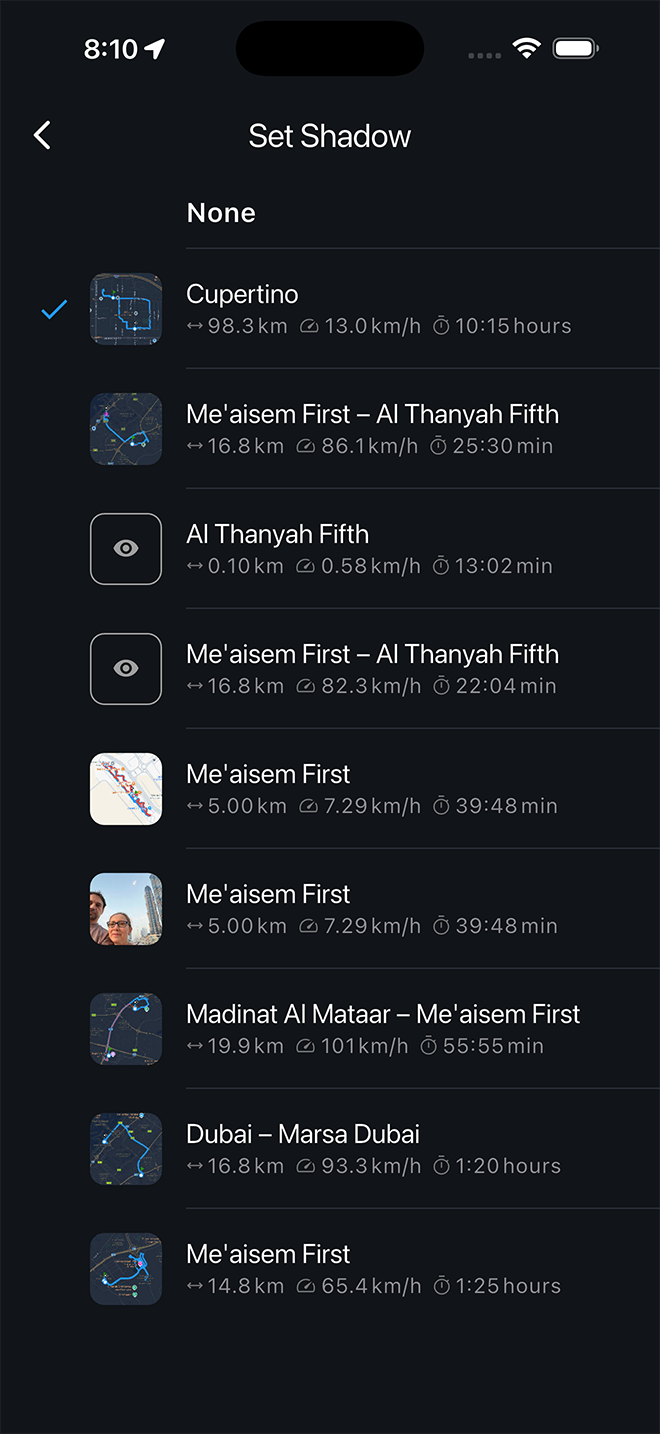Tap the Wi-Fi status icon
Image resolution: width=660 pixels, height=1434 pixels.
[x=526, y=48]
